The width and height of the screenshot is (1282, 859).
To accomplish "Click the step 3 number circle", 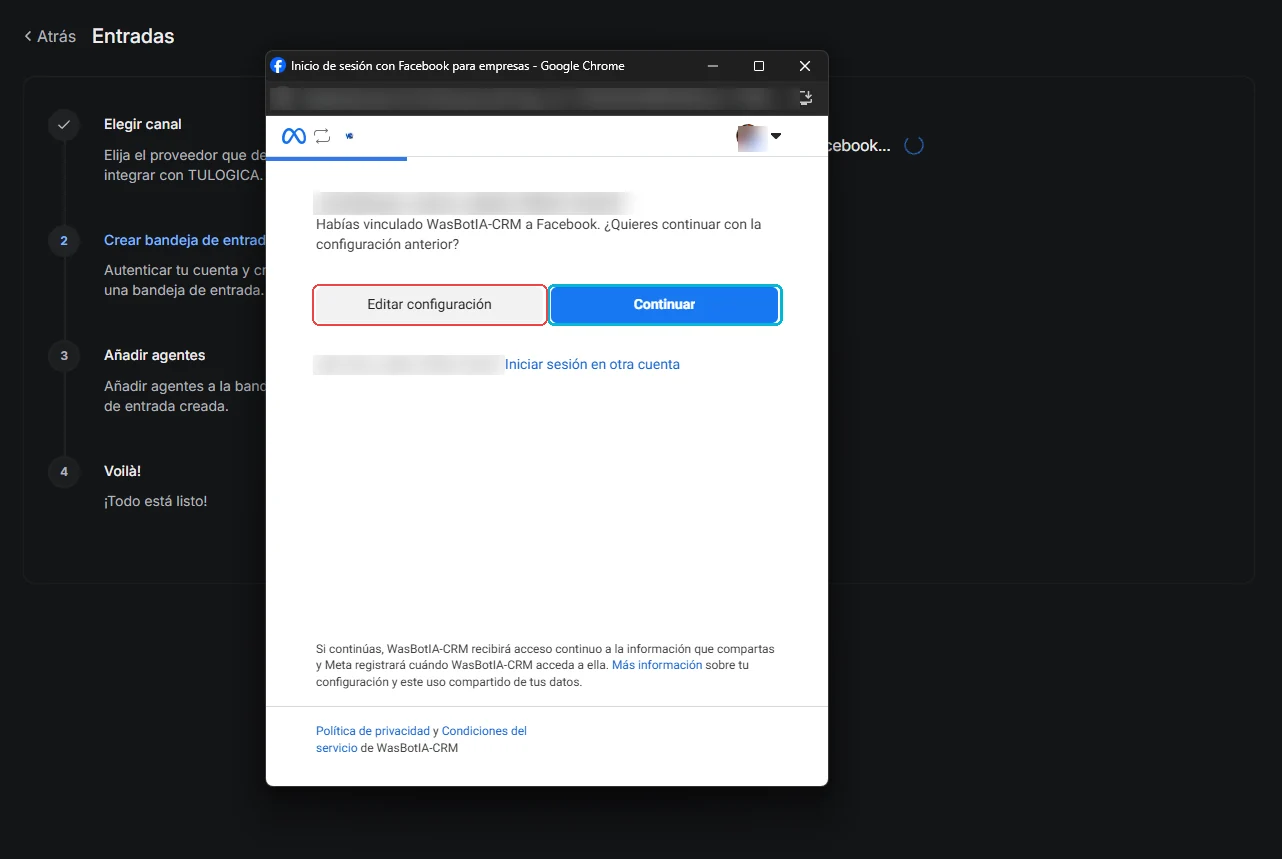I will click(x=64, y=356).
